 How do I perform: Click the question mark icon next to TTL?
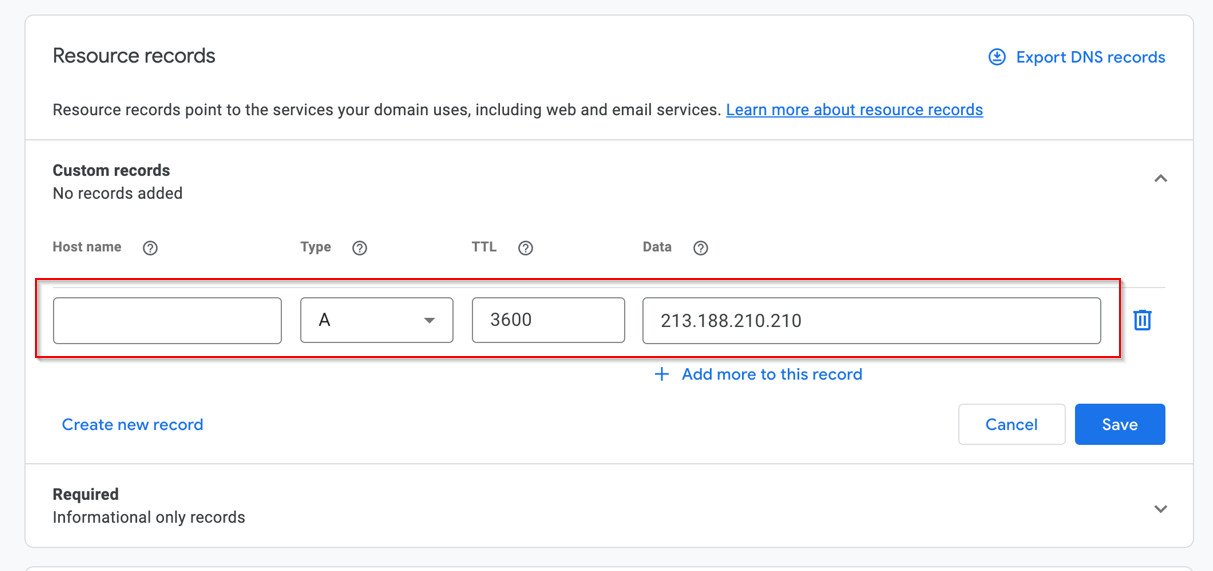[525, 248]
